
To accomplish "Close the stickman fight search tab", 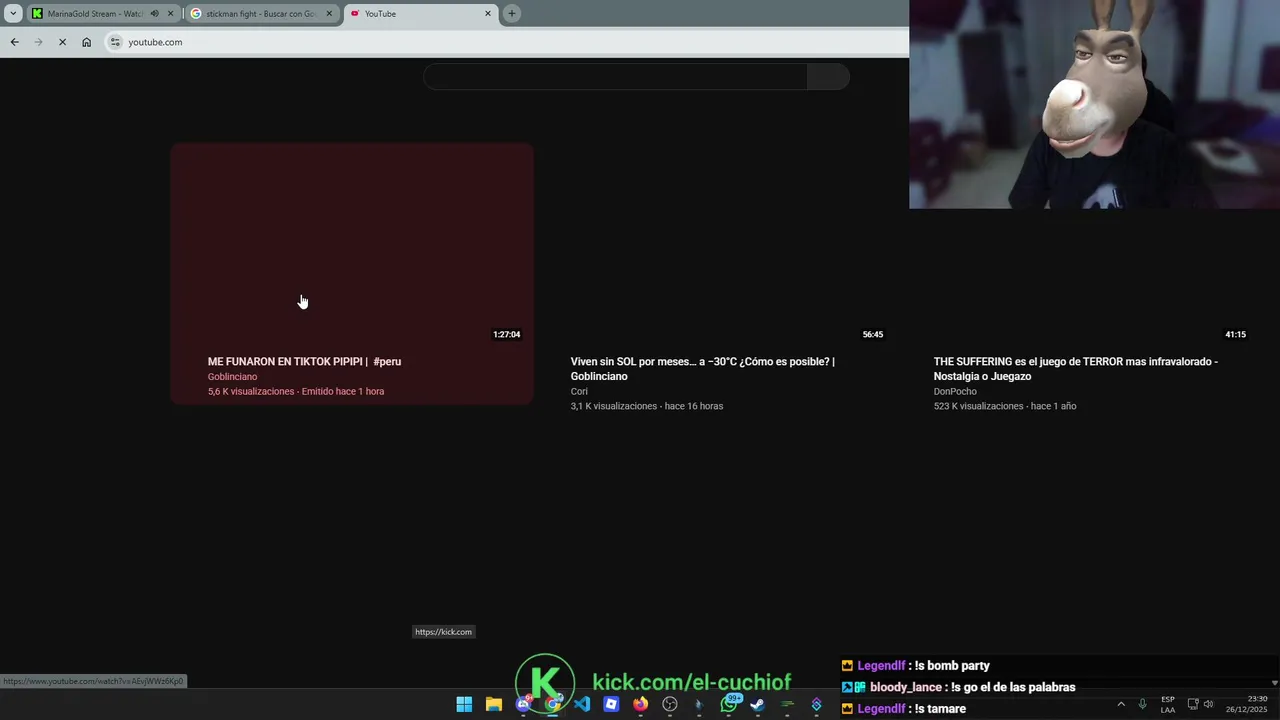I will (329, 13).
